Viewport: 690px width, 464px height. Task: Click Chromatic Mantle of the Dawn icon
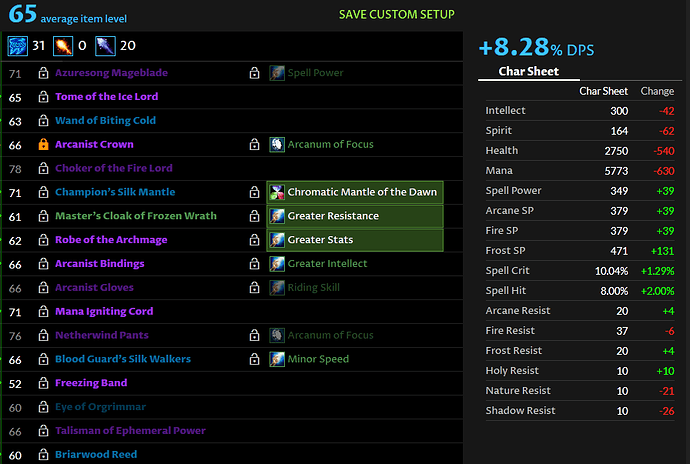click(x=277, y=192)
